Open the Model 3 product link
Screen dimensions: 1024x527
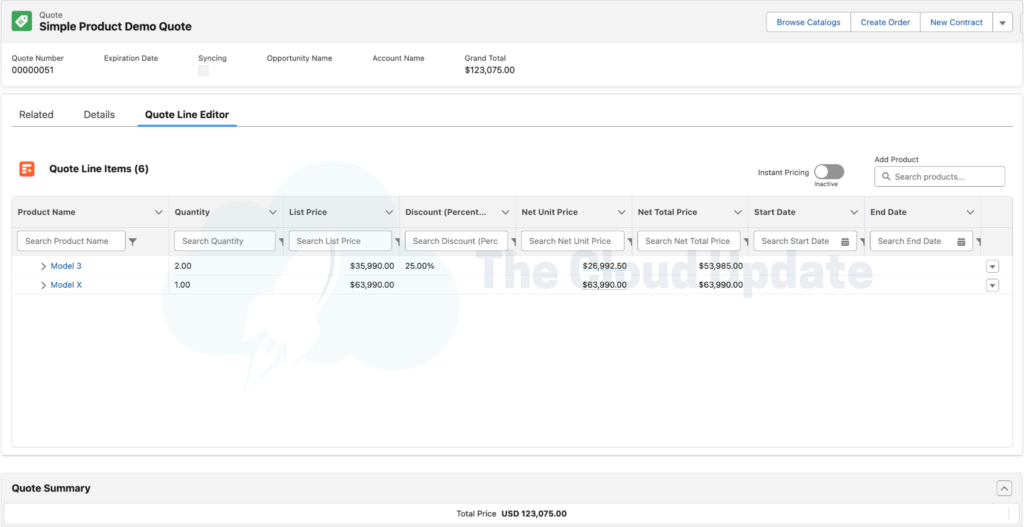point(66,266)
